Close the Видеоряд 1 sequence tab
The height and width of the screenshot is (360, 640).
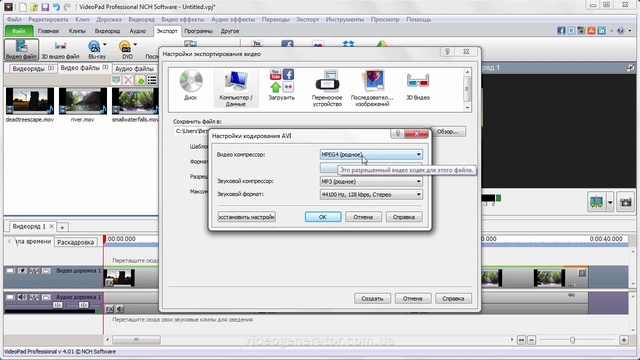click(x=51, y=226)
